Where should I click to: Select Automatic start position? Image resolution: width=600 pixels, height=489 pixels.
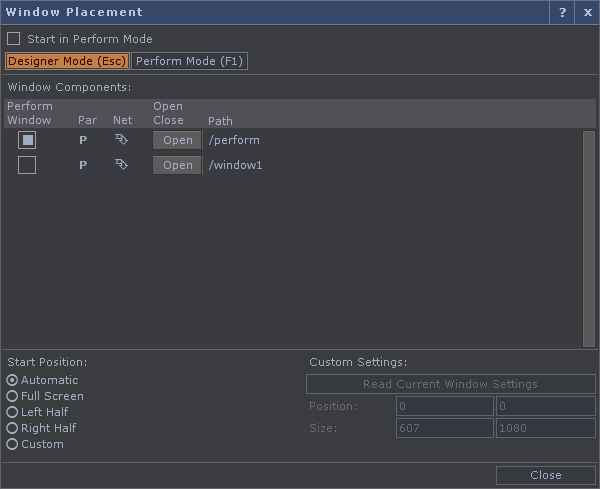tap(12, 380)
